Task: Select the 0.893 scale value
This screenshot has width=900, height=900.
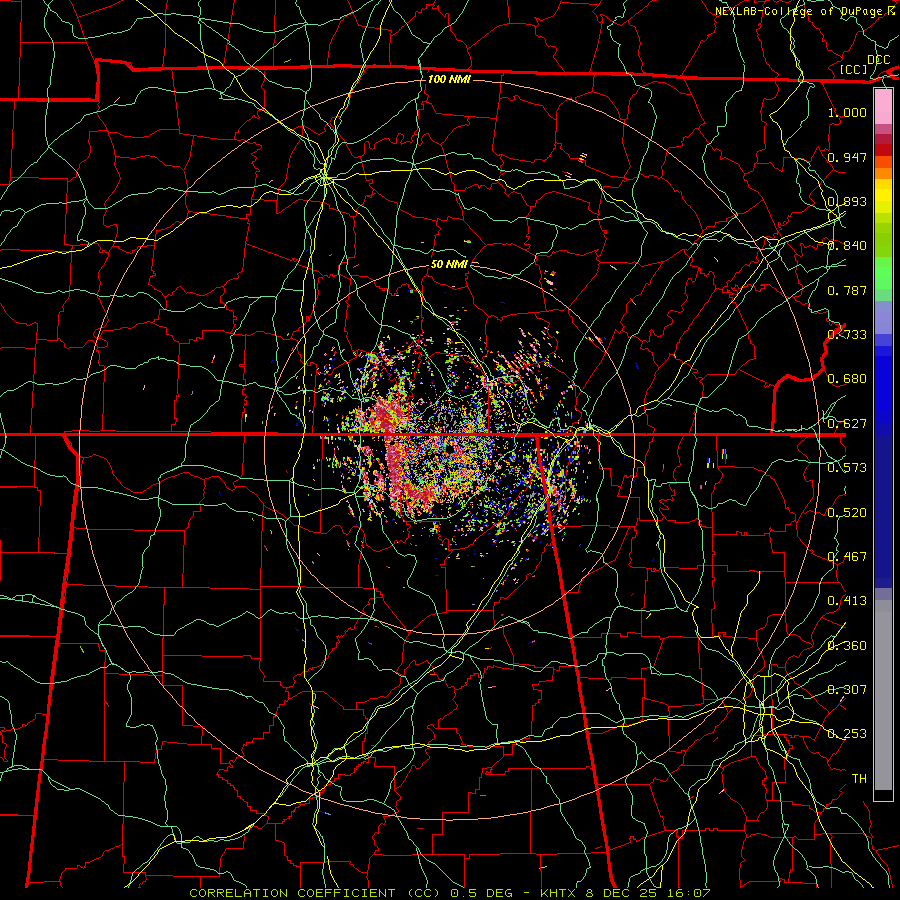Action: (847, 201)
